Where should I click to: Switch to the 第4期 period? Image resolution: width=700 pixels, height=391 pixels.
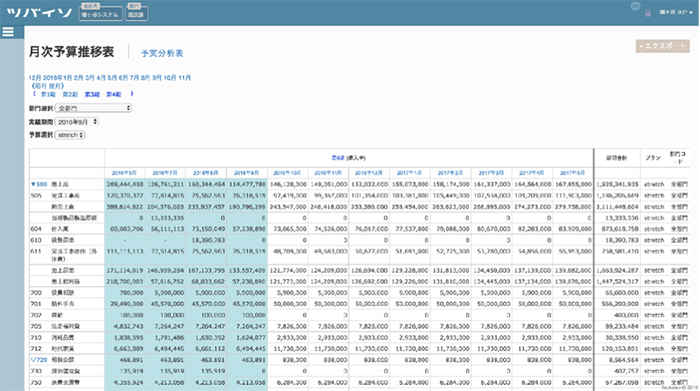(x=113, y=95)
